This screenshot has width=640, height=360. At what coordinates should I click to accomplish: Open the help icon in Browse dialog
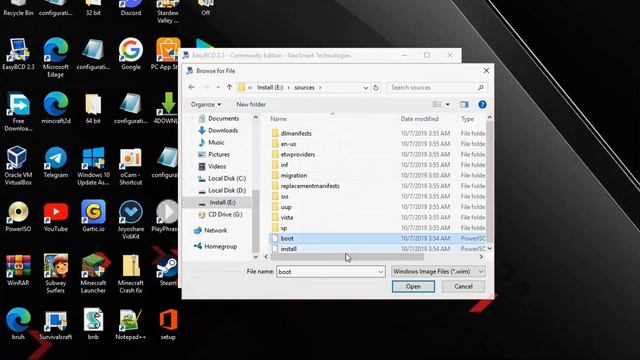(482, 104)
